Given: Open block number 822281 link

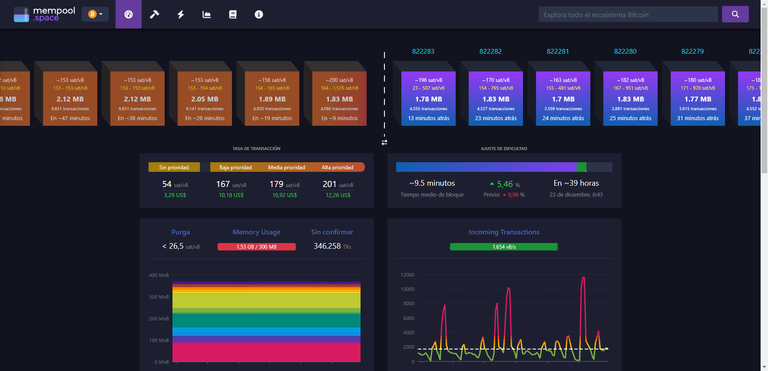Looking at the screenshot, I should [x=557, y=51].
